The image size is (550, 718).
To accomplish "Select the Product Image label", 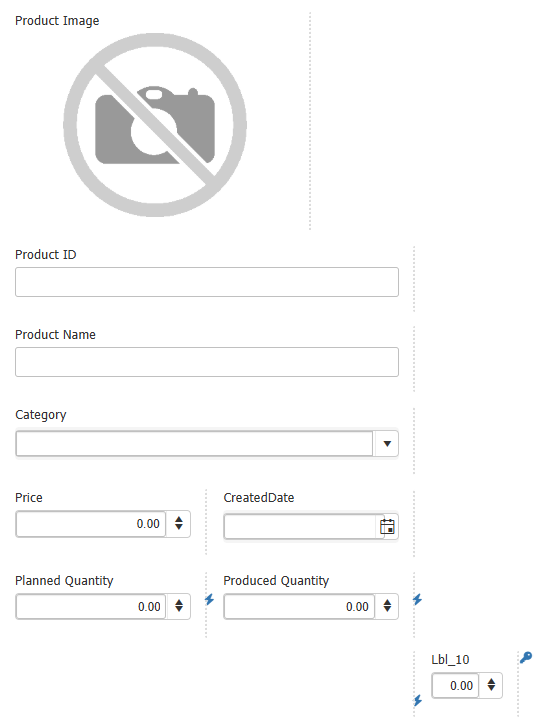I will [57, 21].
